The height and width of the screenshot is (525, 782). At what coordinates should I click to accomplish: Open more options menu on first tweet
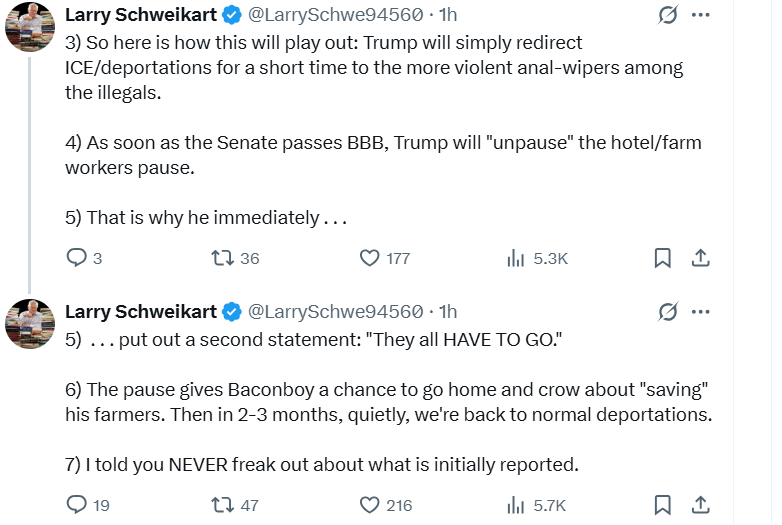tap(701, 15)
